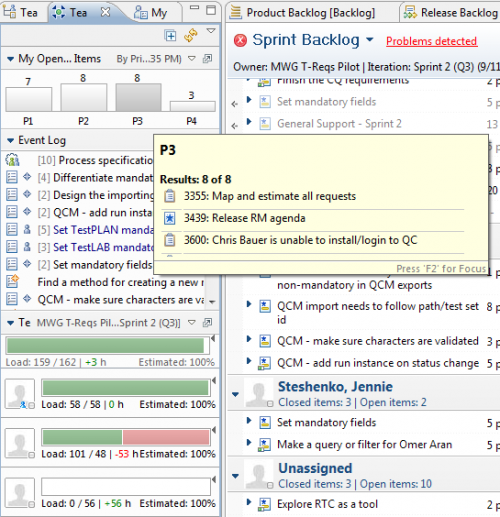Image resolution: width=500 pixels, height=517 pixels.
Task: Open the My Open Items query dropdown
Action: [192, 59]
